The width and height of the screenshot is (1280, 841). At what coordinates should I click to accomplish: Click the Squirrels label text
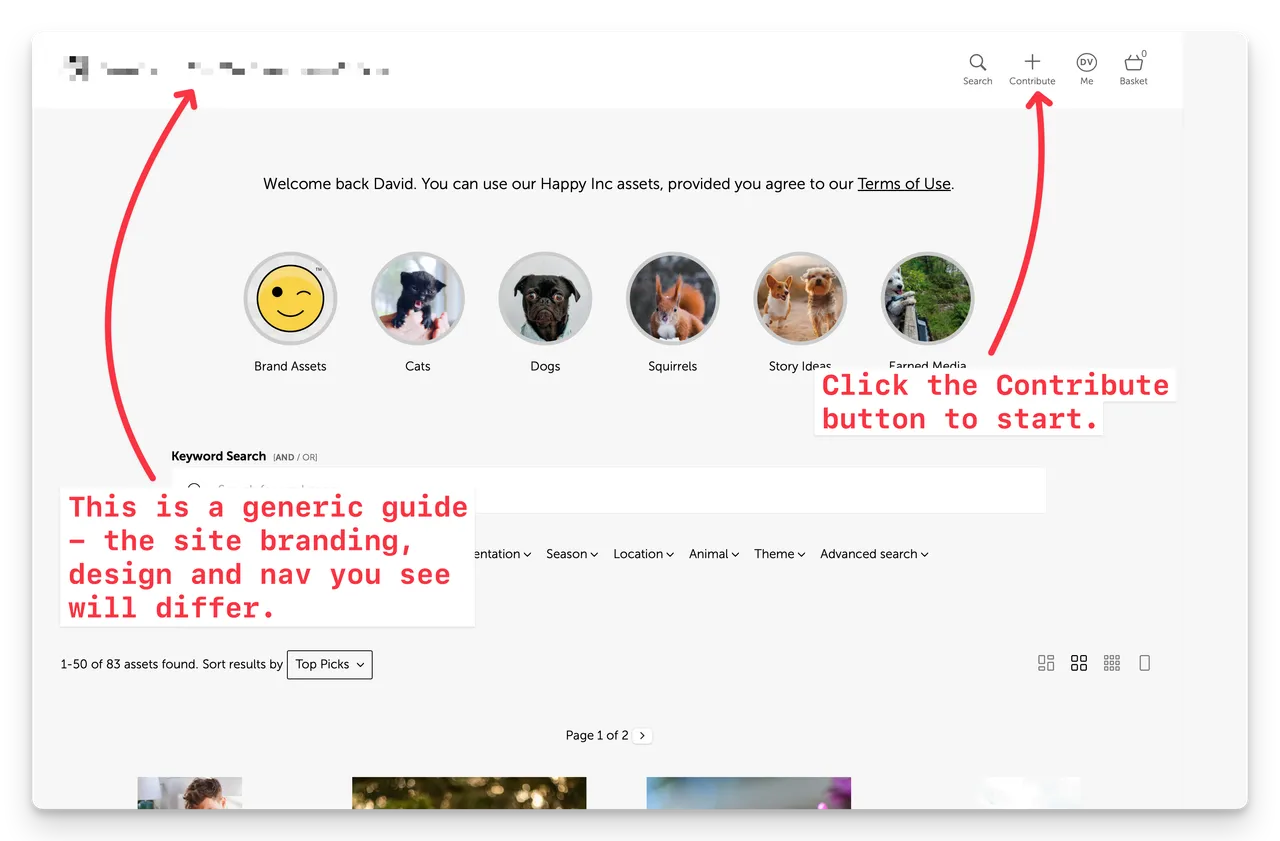673,367
